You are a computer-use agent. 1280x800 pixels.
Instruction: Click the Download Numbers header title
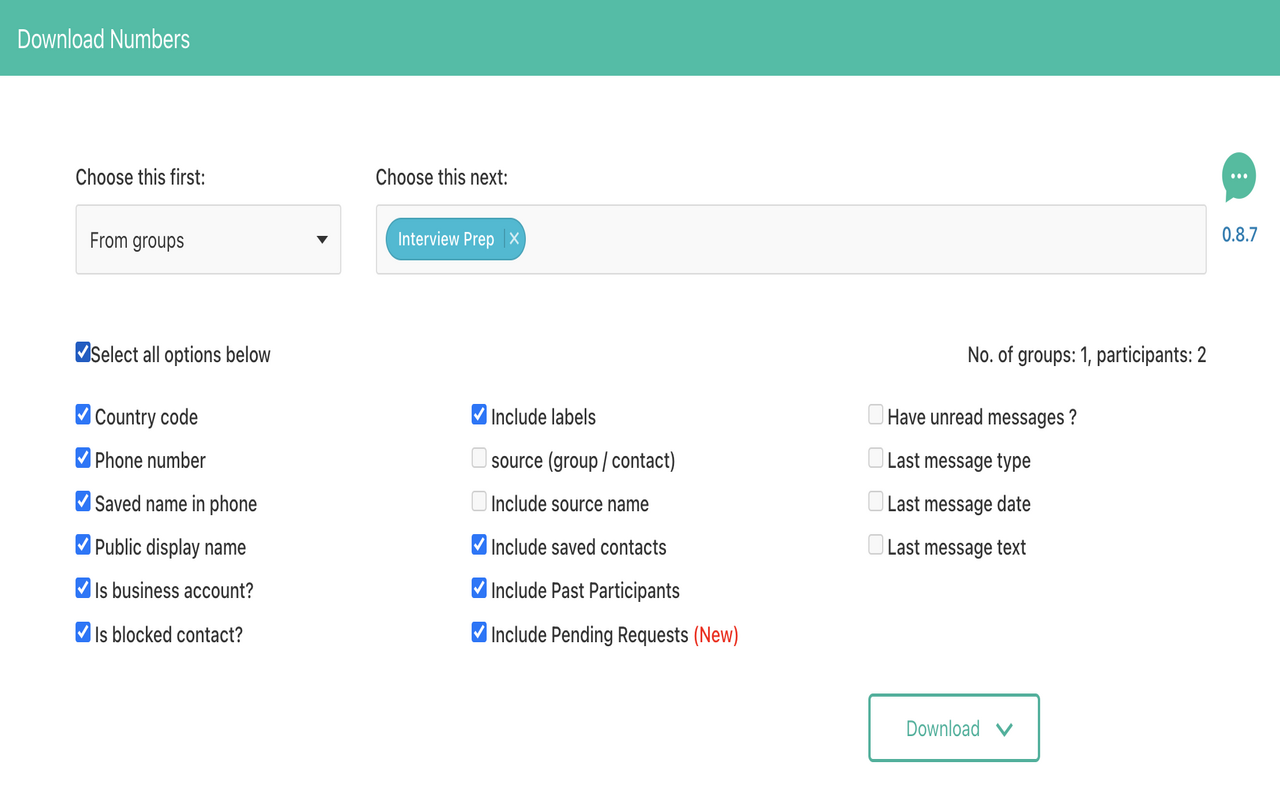104,39
